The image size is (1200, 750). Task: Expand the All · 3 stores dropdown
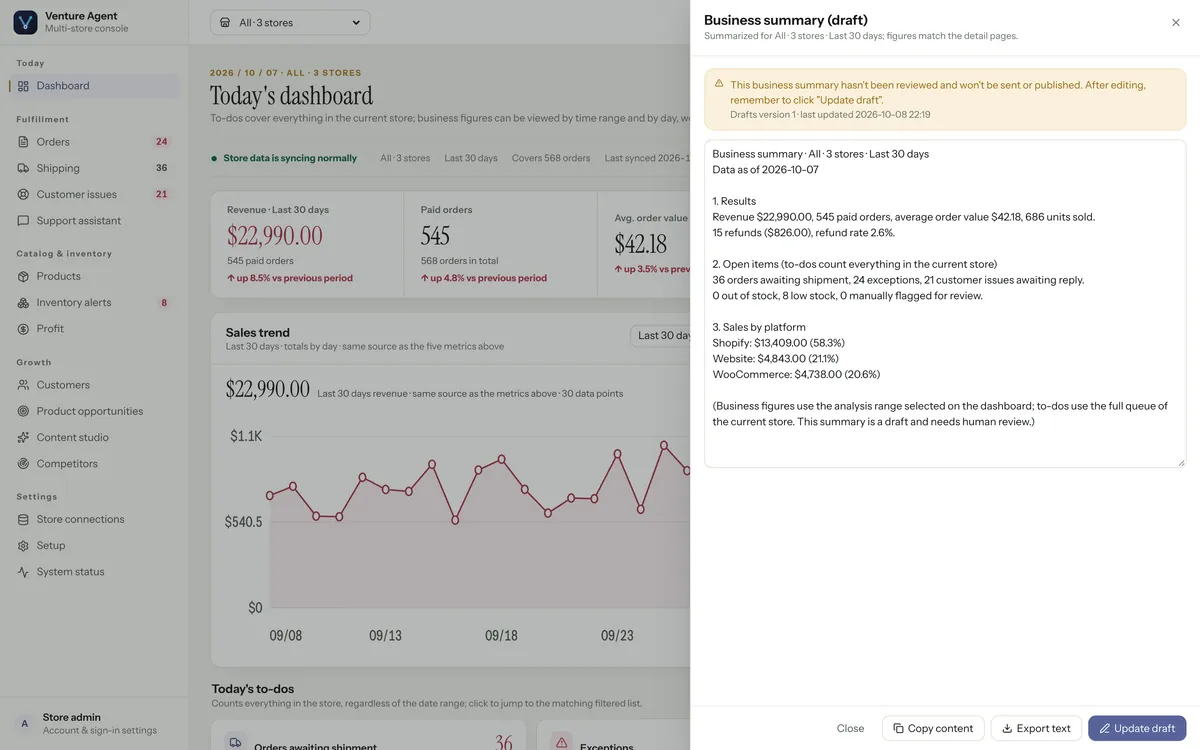coord(290,22)
